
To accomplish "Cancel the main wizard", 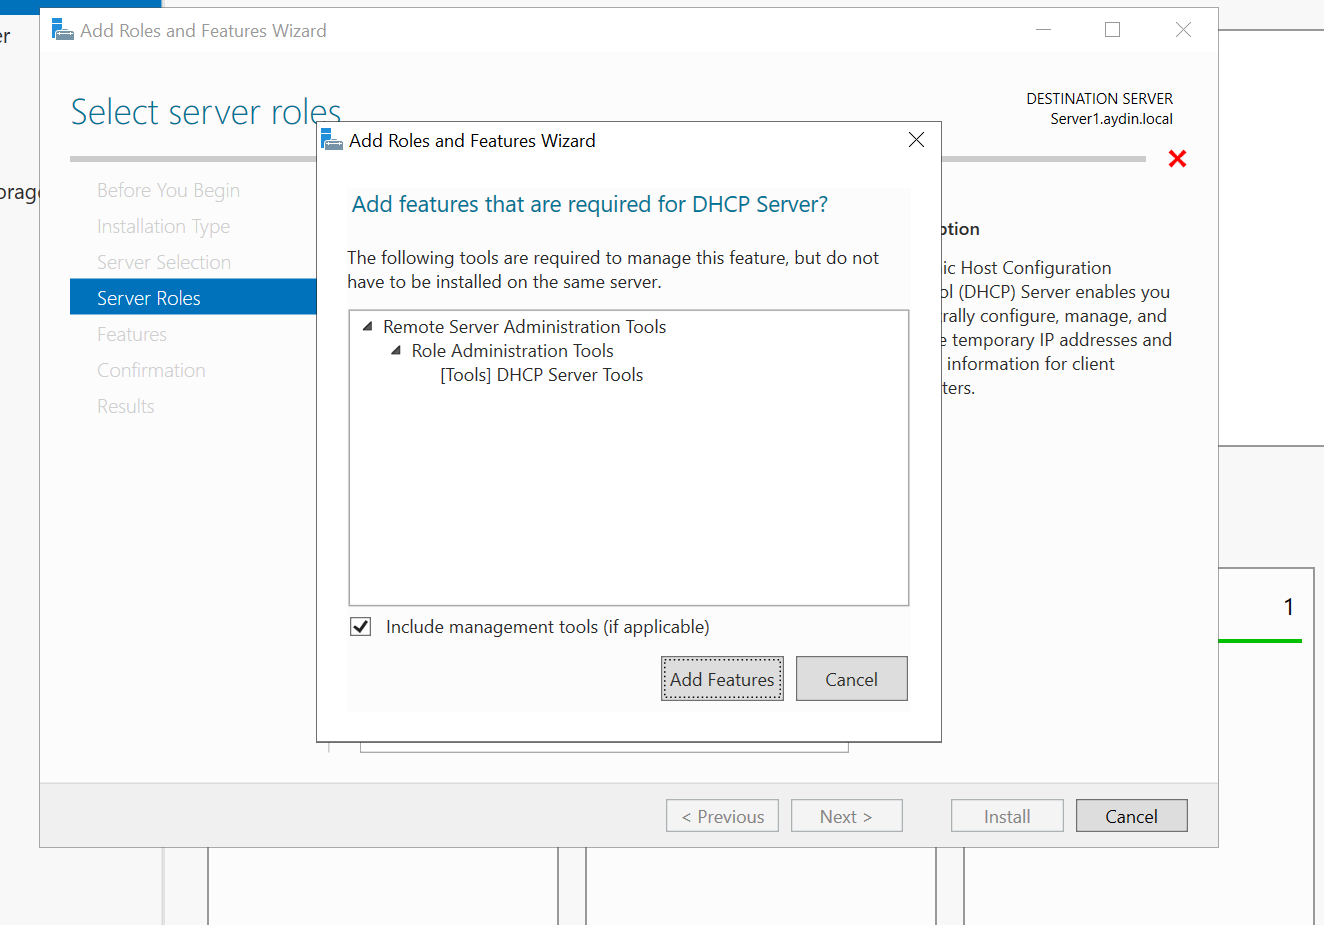I will point(1132,816).
